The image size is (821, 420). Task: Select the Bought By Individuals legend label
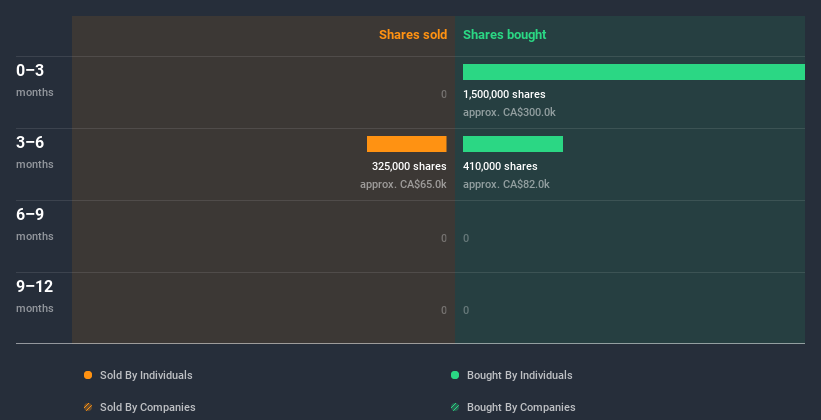[519, 375]
